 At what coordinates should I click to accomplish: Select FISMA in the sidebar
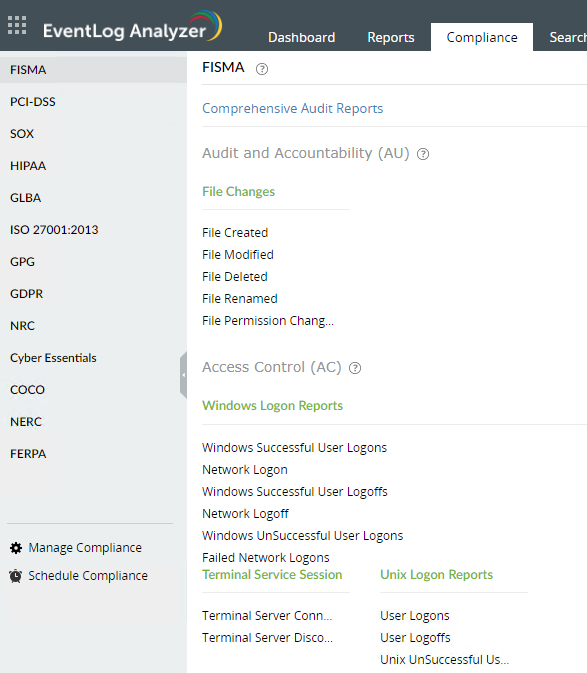[x=94, y=70]
